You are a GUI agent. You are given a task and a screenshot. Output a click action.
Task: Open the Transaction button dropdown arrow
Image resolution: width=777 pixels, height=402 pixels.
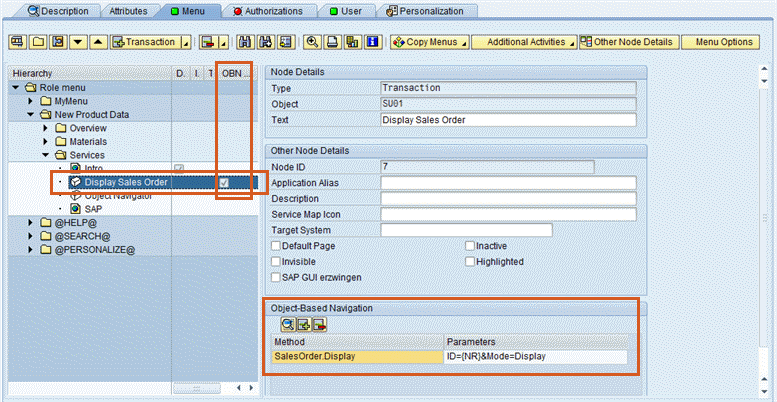[x=186, y=43]
